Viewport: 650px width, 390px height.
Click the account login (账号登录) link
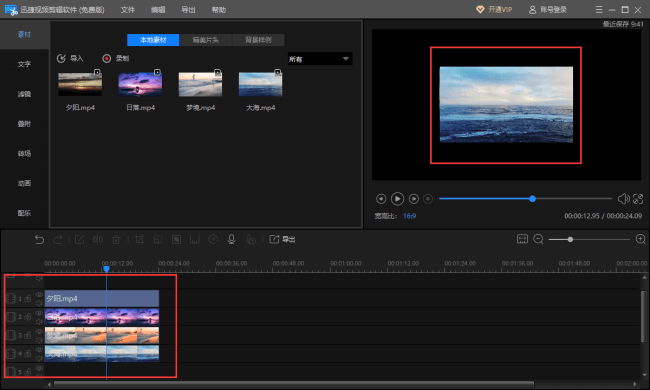[x=548, y=10]
